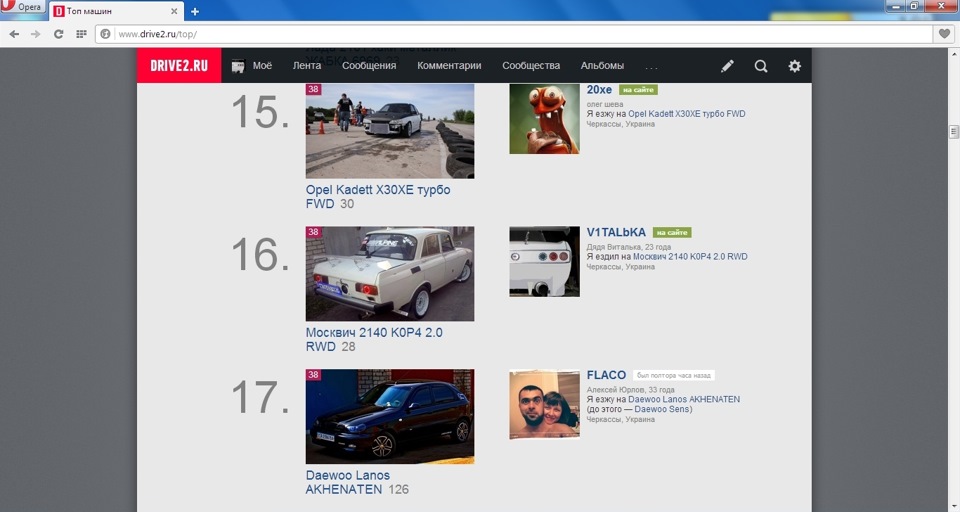The width and height of the screenshot is (960, 512).
Task: Click Daewoo Lanos AKHENATEN link in FLACO description
Action: click(684, 399)
